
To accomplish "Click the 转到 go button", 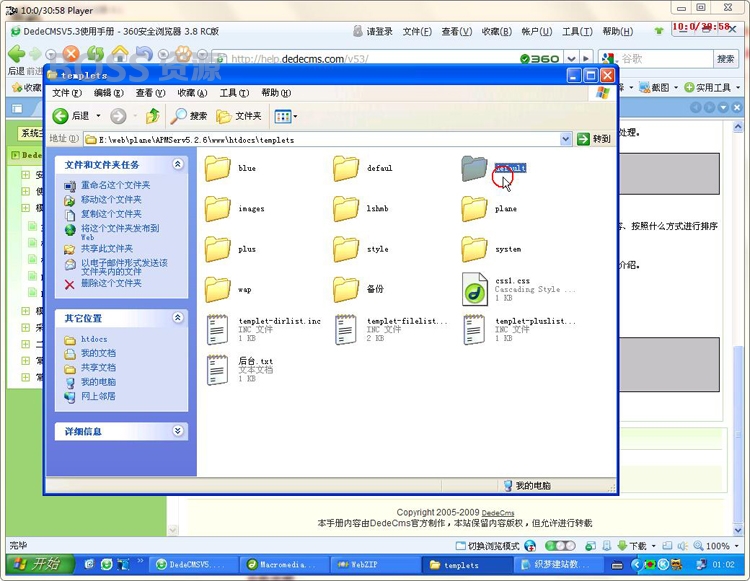I will [x=594, y=139].
